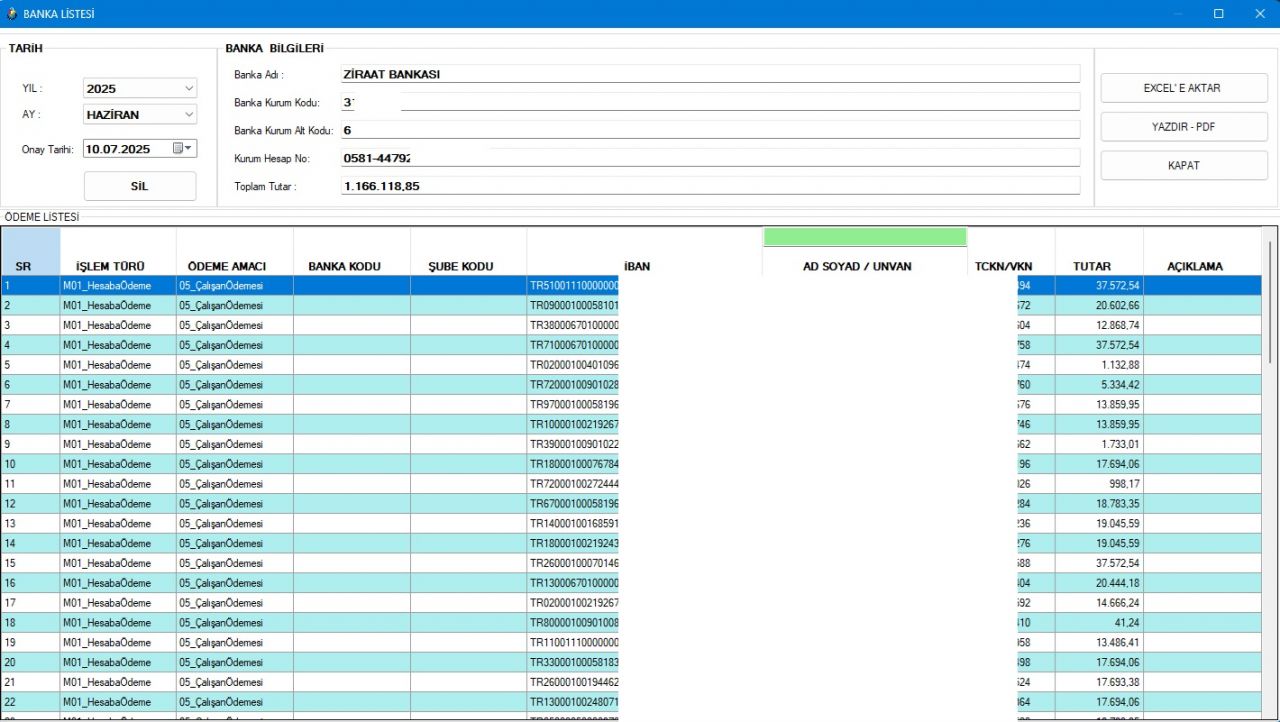This screenshot has width=1280, height=722.
Task: Click the SİL button
Action: 140,186
